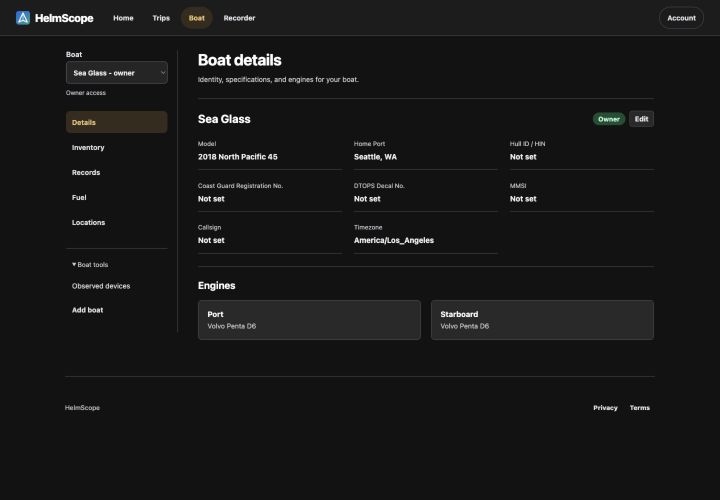Open Records in the sidebar
720x500 pixels.
(x=117, y=172)
